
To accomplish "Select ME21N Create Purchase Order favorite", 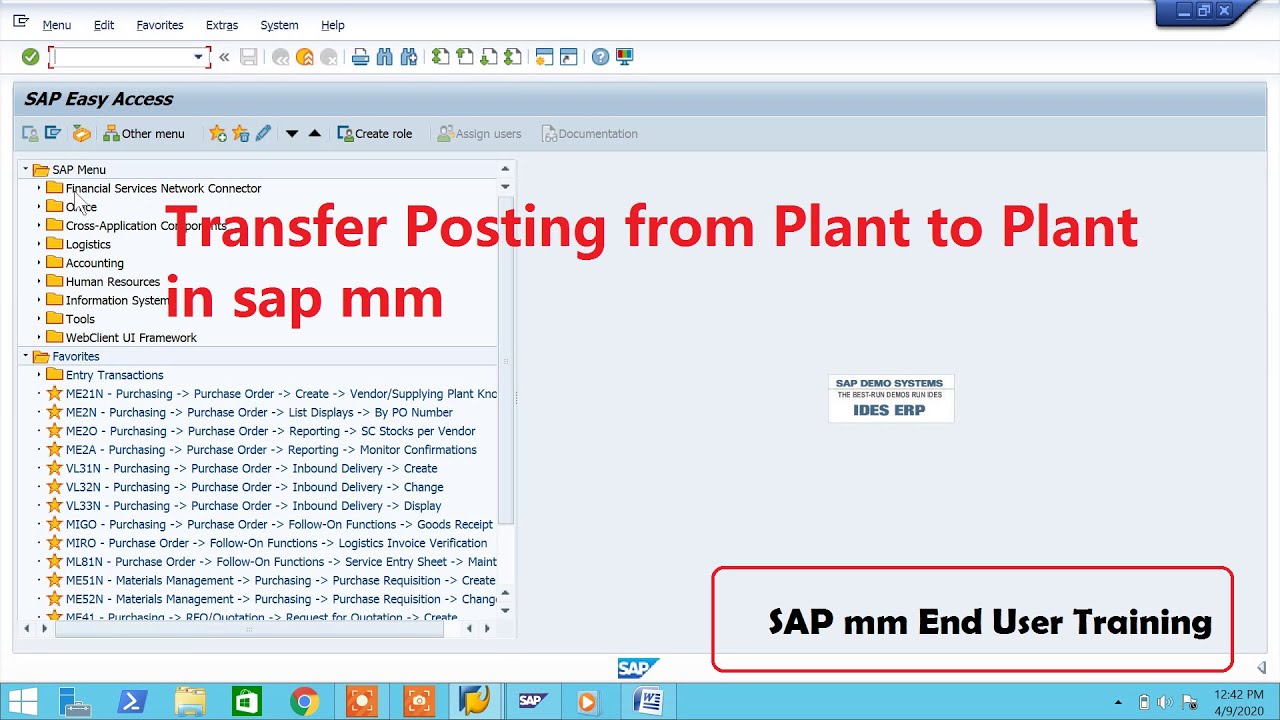I will [281, 394].
